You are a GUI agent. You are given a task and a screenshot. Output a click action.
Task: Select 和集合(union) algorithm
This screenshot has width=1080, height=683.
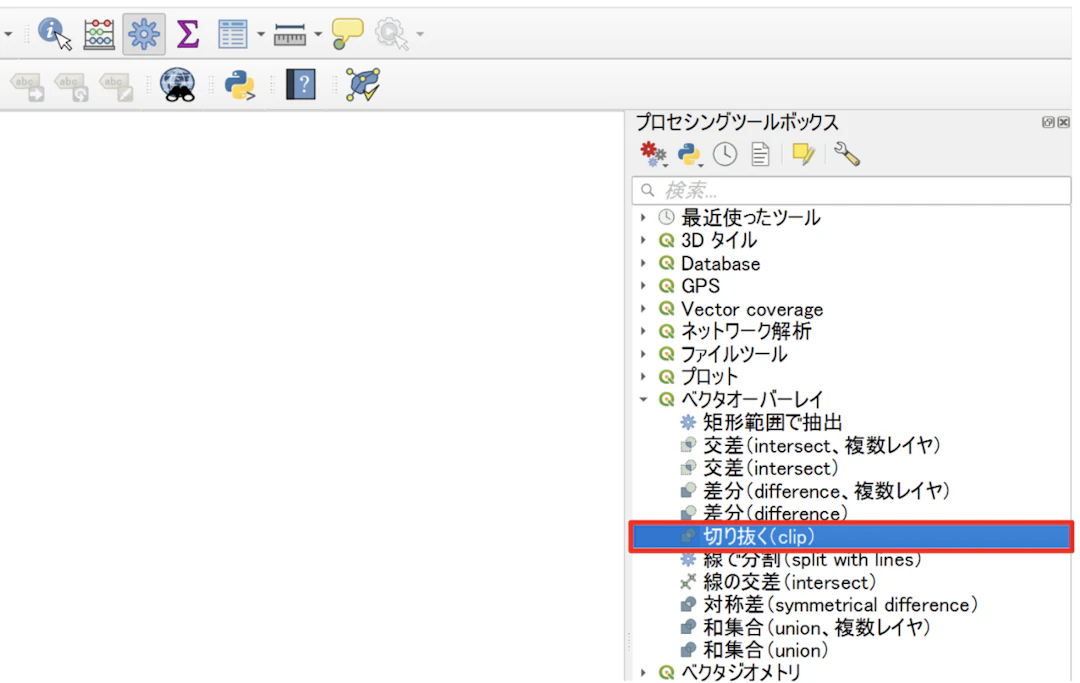(x=765, y=650)
